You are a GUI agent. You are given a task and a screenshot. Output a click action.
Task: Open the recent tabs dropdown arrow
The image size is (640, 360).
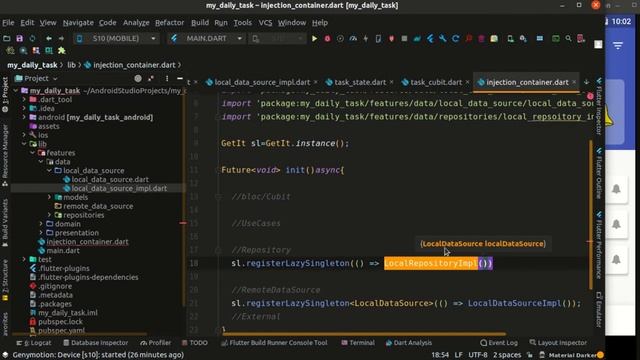[587, 82]
